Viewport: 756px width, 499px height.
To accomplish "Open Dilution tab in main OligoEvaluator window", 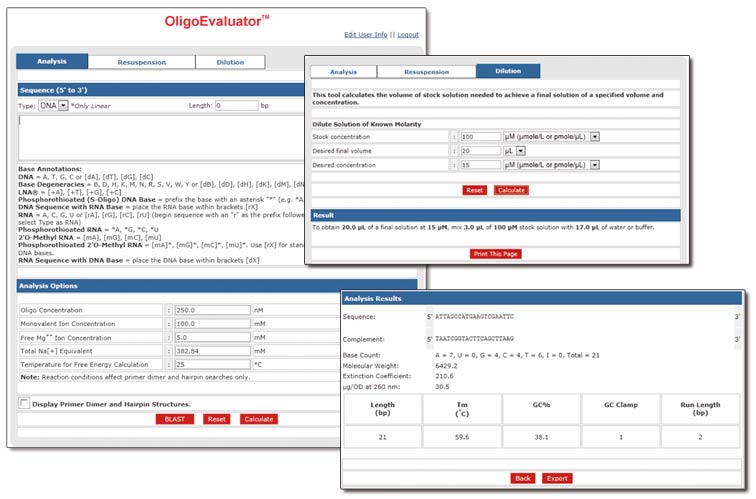I will 230,62.
